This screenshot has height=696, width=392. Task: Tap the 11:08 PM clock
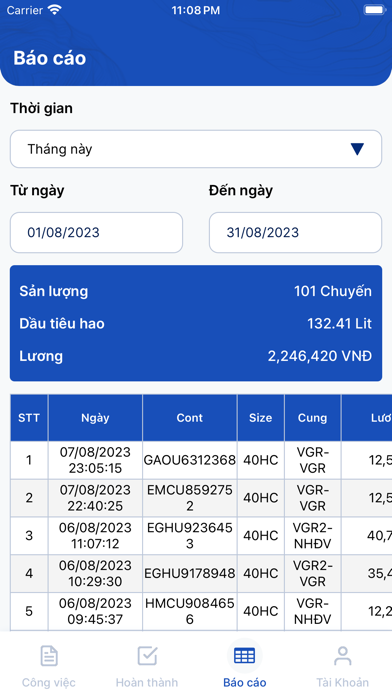coord(196,10)
